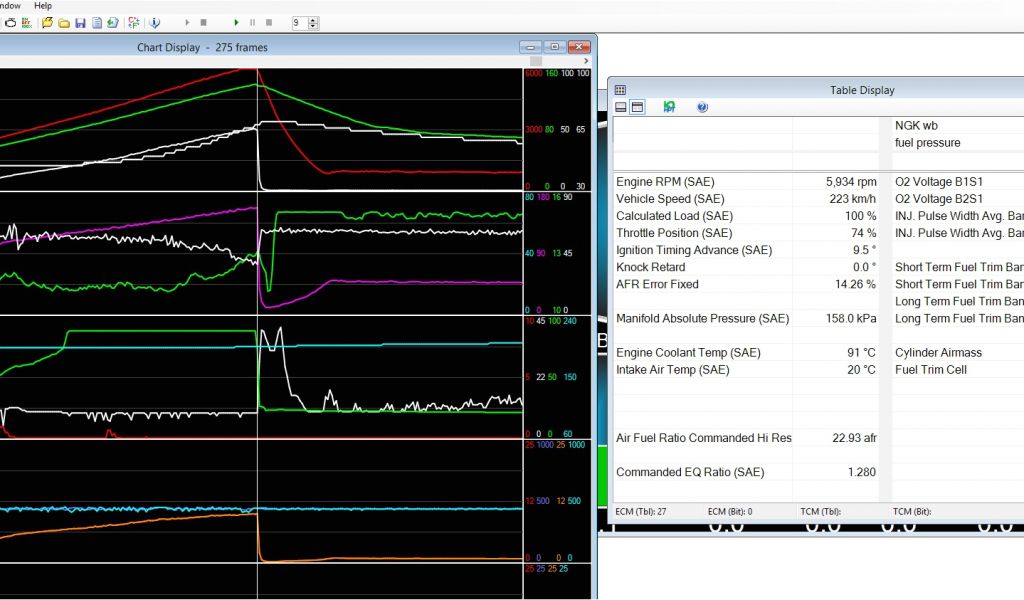This screenshot has width=1024, height=600.
Task: Click the document page icon in toolbar
Action: [x=97, y=22]
